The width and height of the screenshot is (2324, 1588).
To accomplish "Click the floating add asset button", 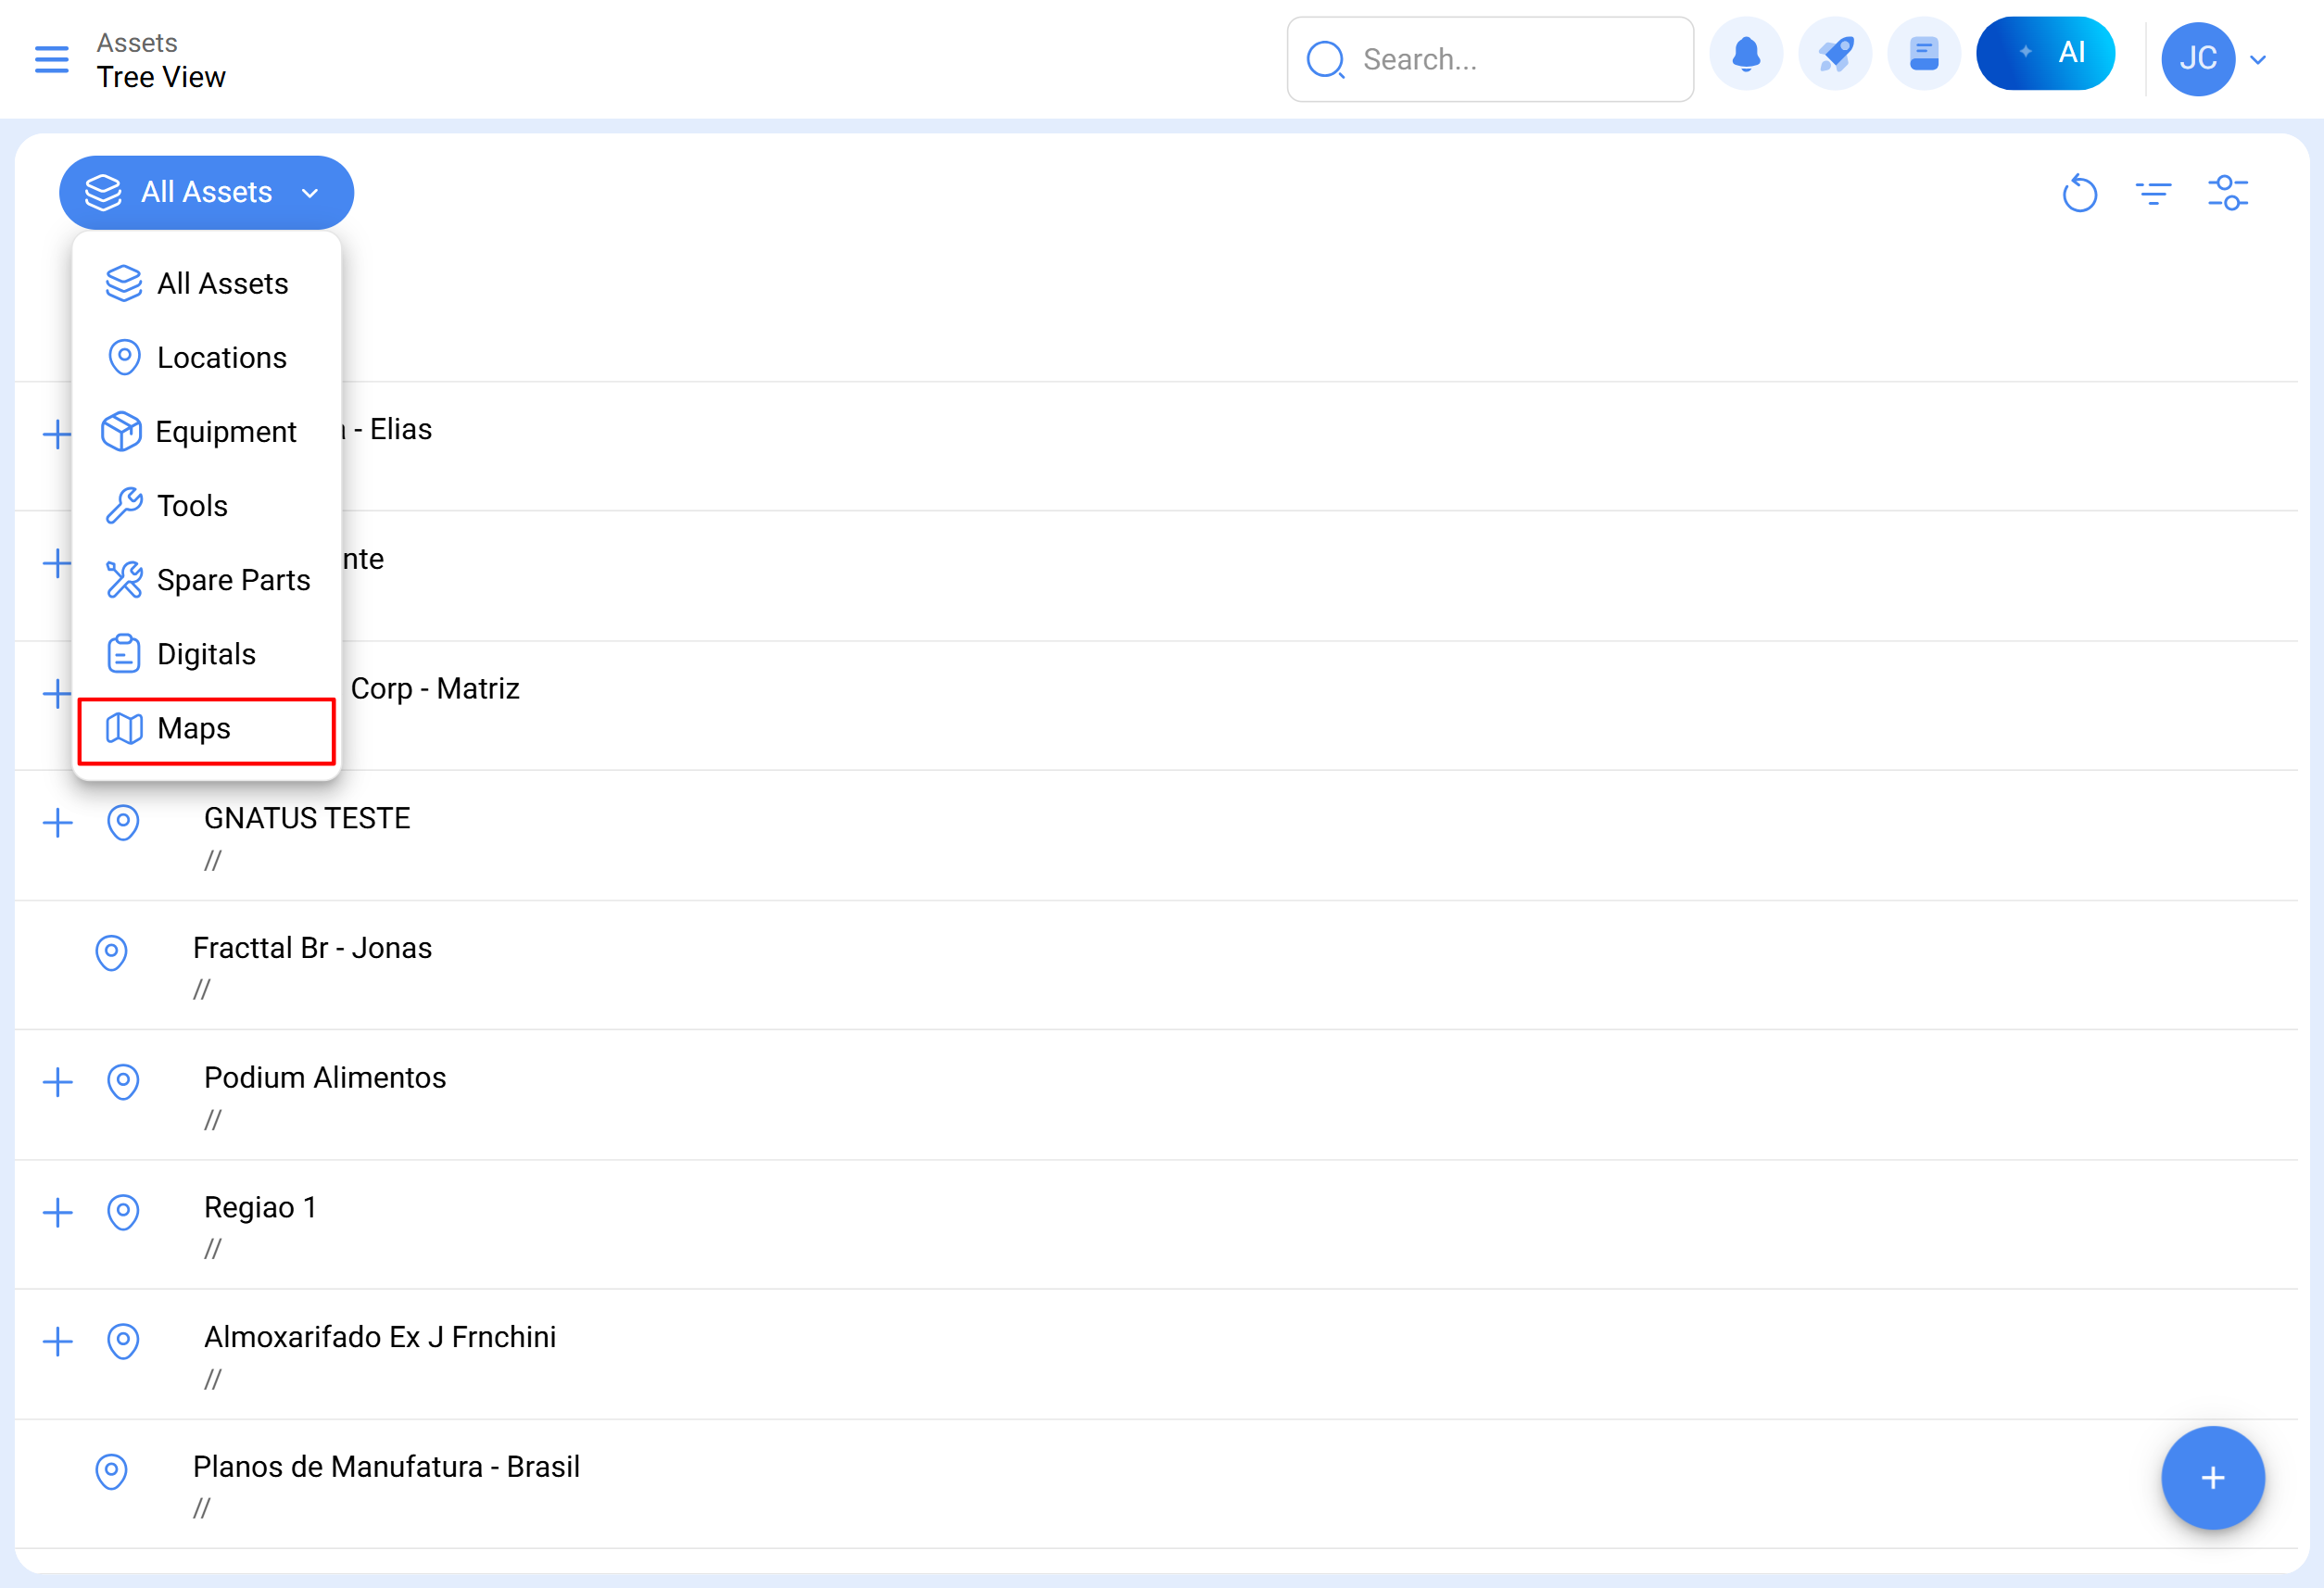I will (2212, 1477).
